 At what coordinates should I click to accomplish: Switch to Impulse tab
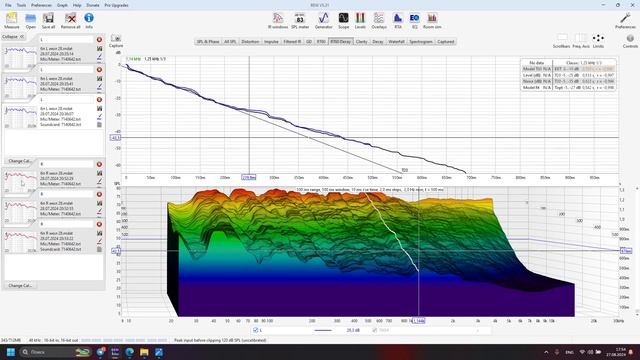271,42
